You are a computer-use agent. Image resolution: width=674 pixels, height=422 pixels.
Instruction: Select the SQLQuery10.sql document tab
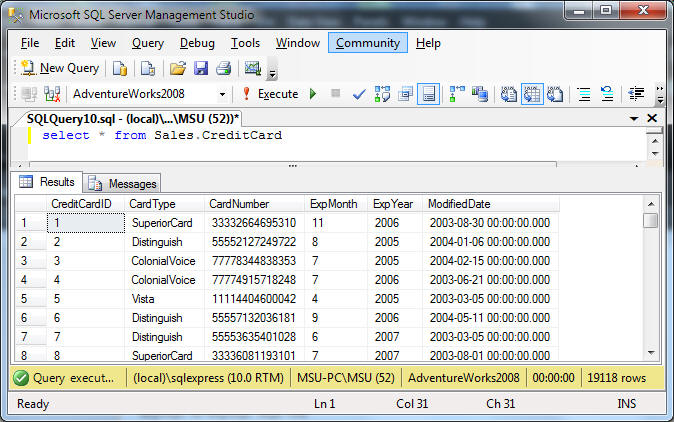coord(133,119)
